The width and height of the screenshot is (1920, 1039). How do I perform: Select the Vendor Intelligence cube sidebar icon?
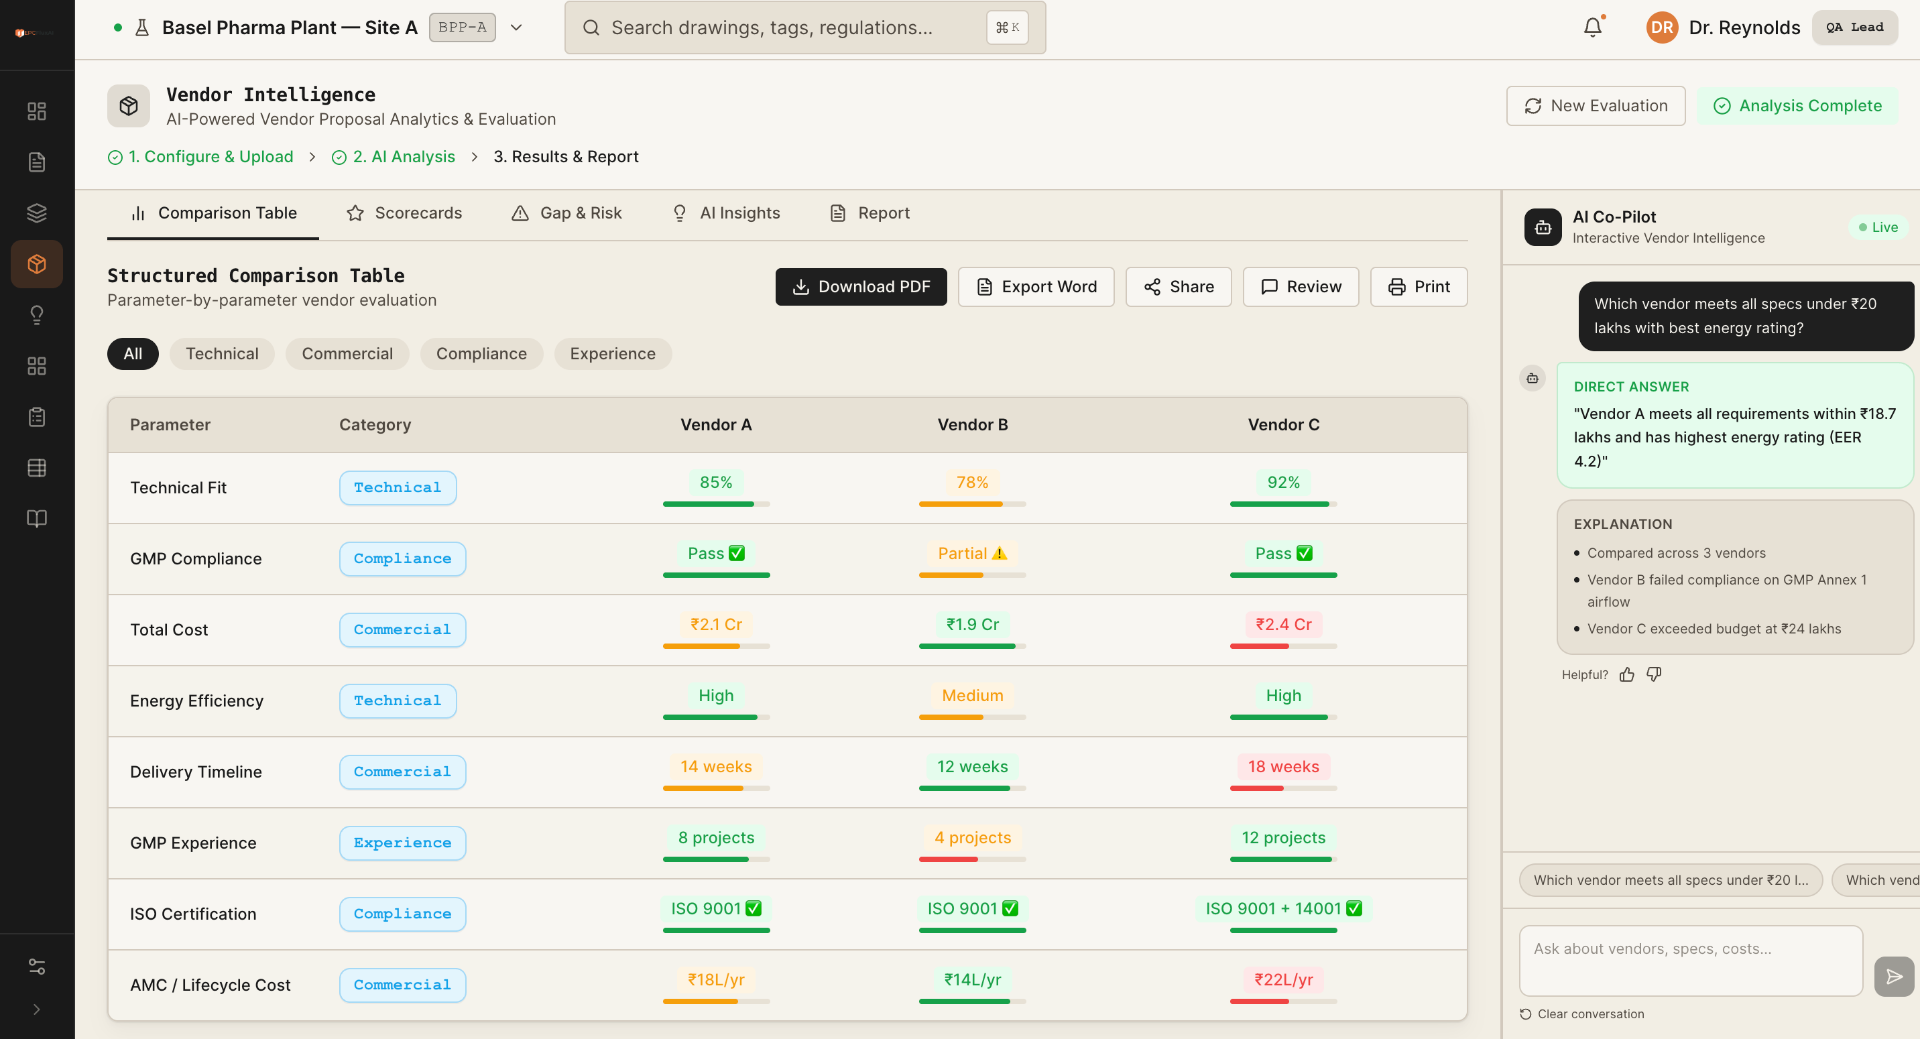pos(37,264)
